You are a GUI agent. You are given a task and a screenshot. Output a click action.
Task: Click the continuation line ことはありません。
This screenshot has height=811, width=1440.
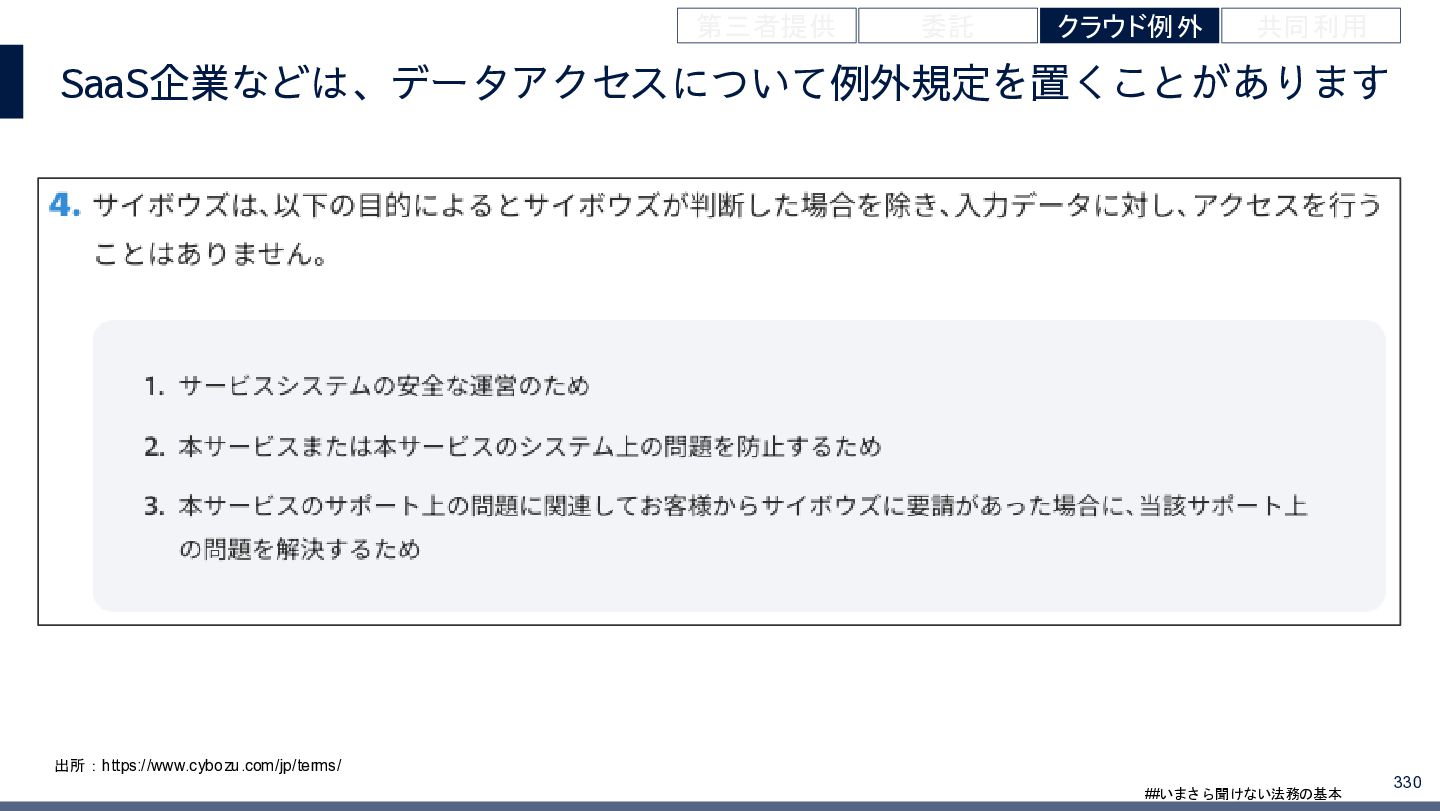click(x=212, y=254)
